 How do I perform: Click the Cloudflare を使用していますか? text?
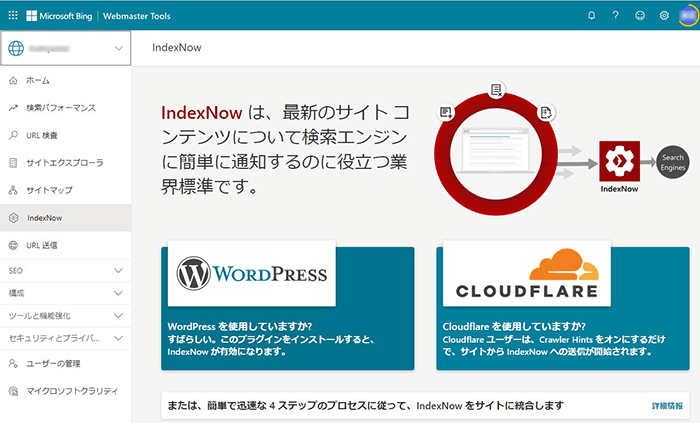[514, 326]
